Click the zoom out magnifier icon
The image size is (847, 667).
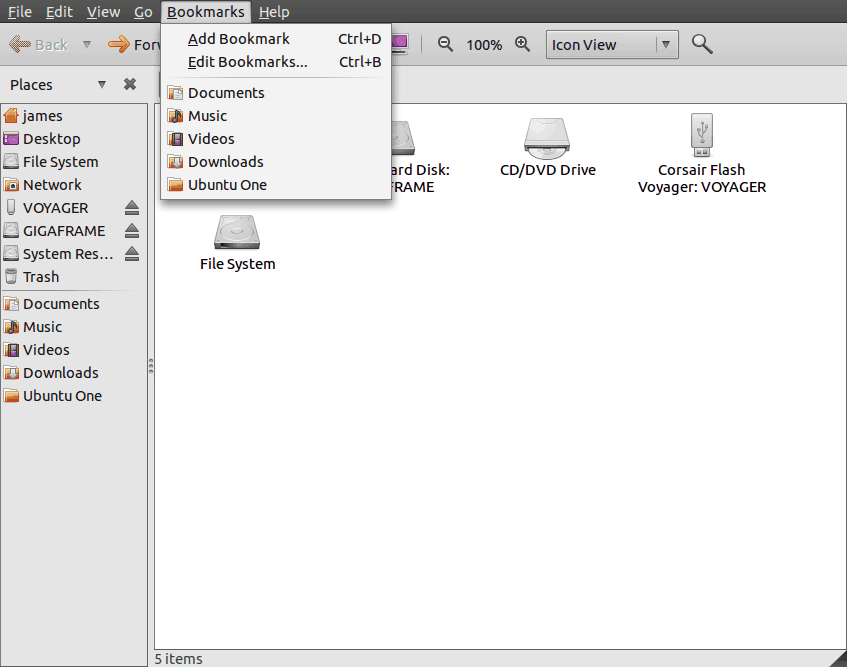(446, 44)
